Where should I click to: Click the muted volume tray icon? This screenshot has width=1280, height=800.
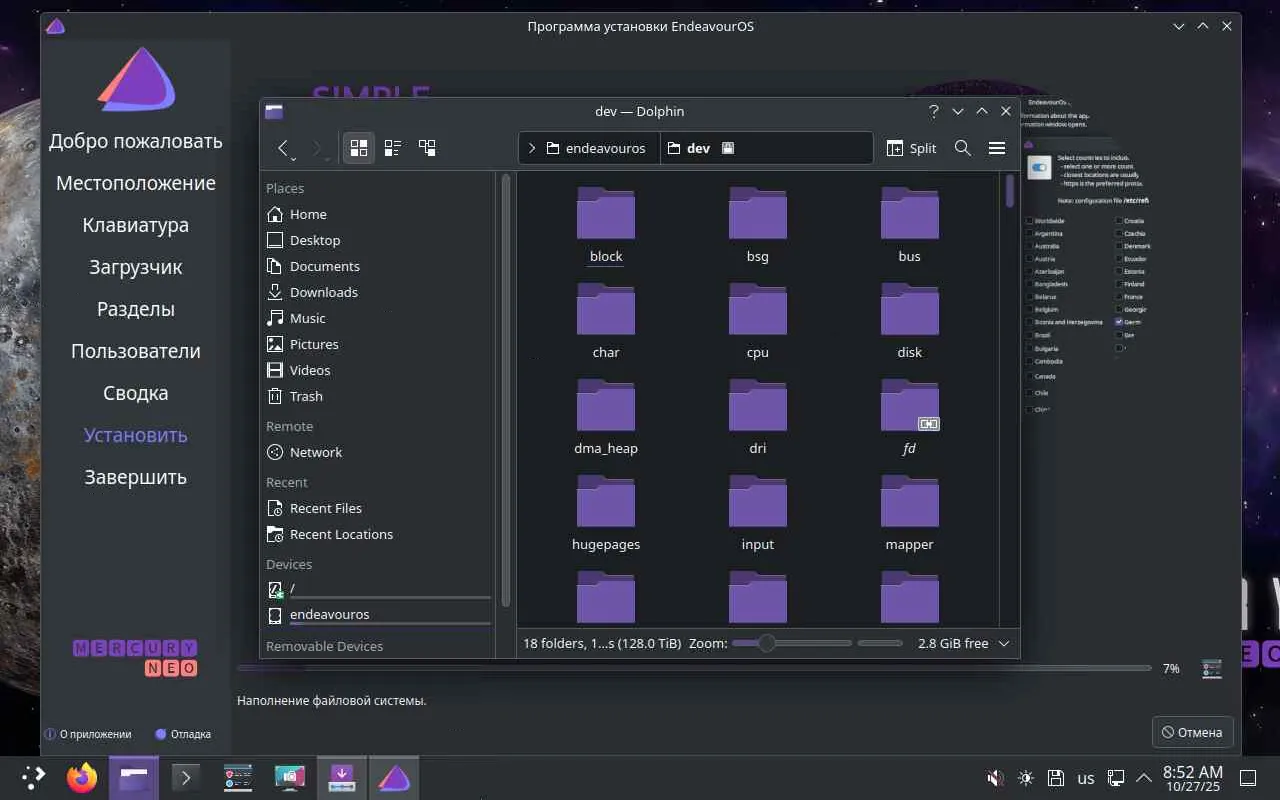[x=995, y=778]
